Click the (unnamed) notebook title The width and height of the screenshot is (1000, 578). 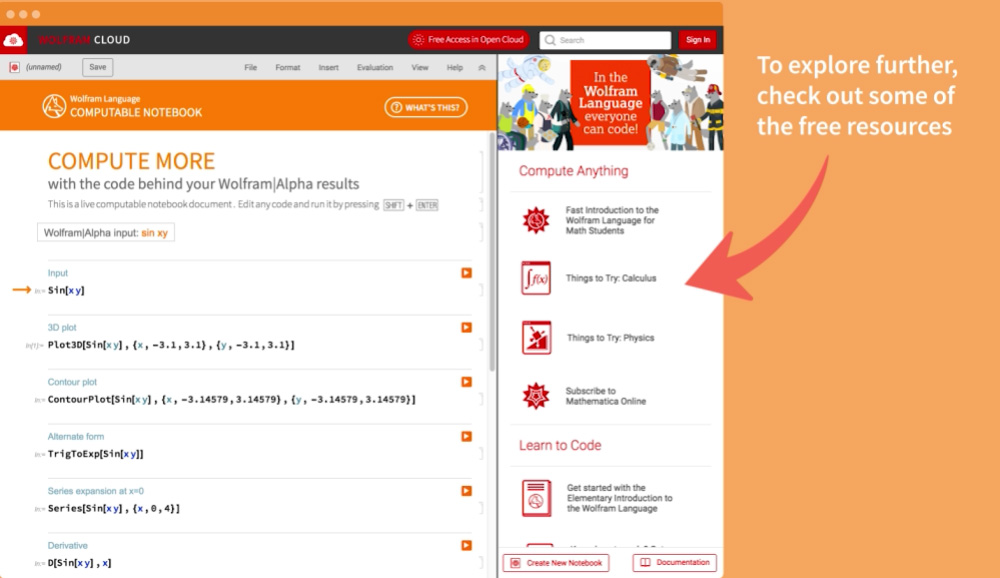(x=44, y=67)
